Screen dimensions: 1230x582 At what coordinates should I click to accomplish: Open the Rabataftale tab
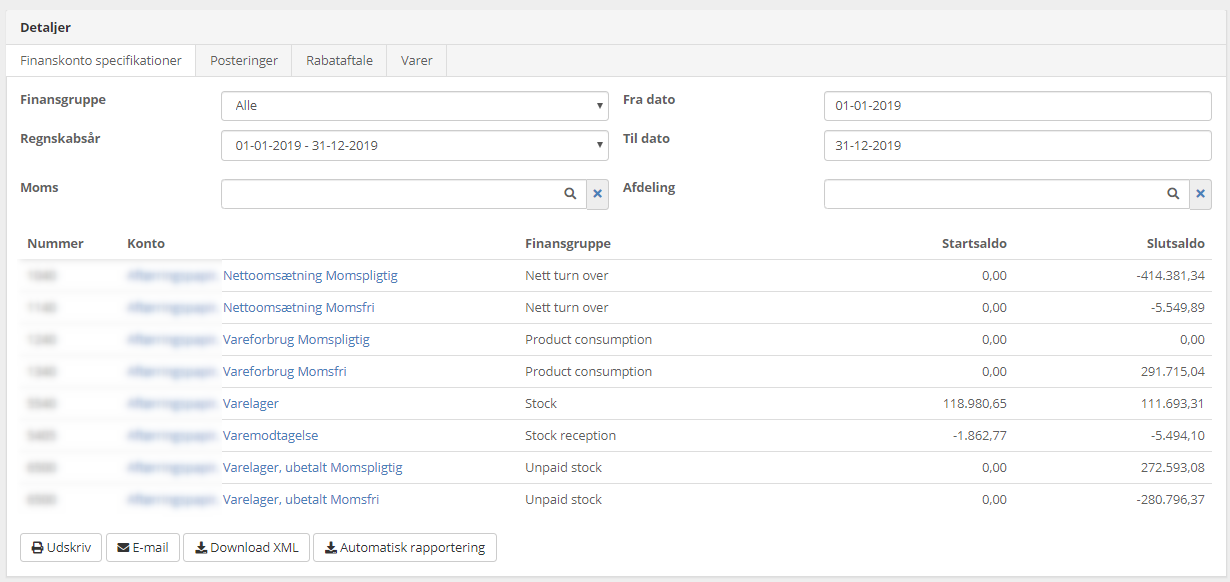tap(339, 60)
